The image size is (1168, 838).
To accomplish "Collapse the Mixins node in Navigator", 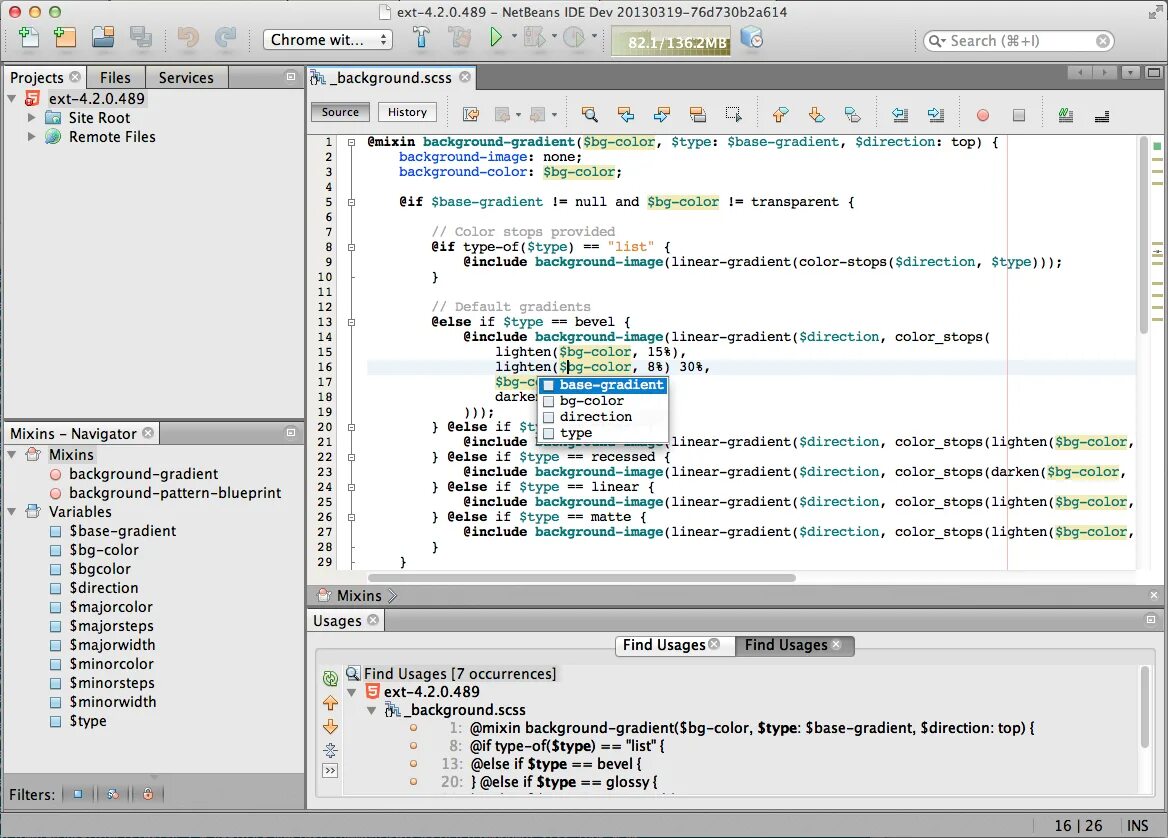I will tap(12, 455).
